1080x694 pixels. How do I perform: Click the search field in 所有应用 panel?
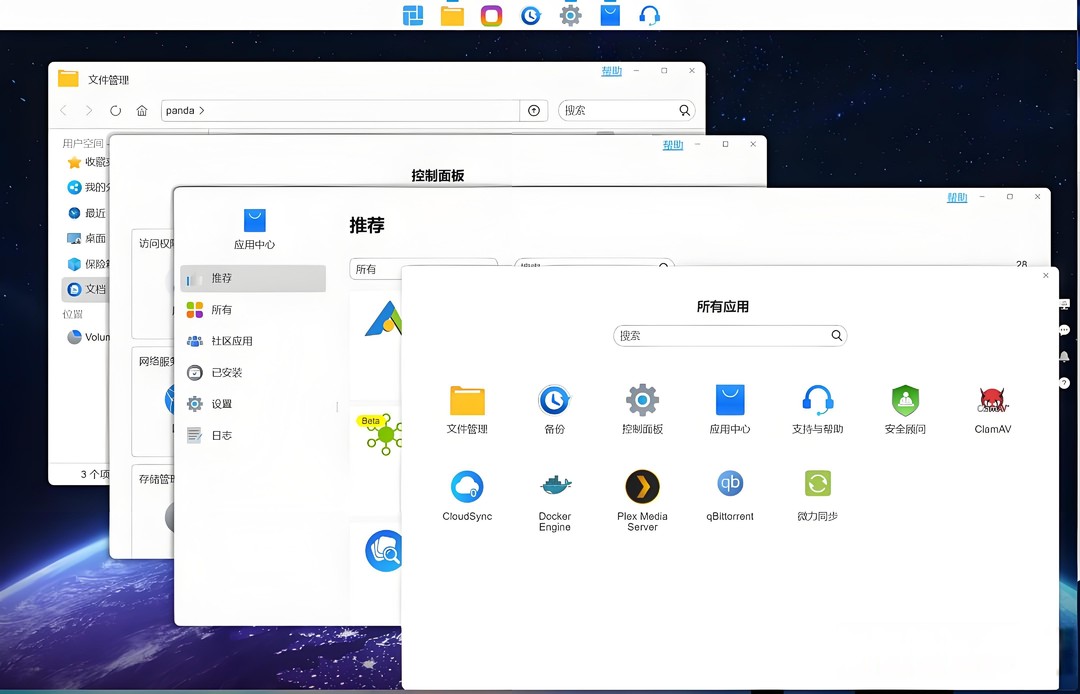pos(730,335)
